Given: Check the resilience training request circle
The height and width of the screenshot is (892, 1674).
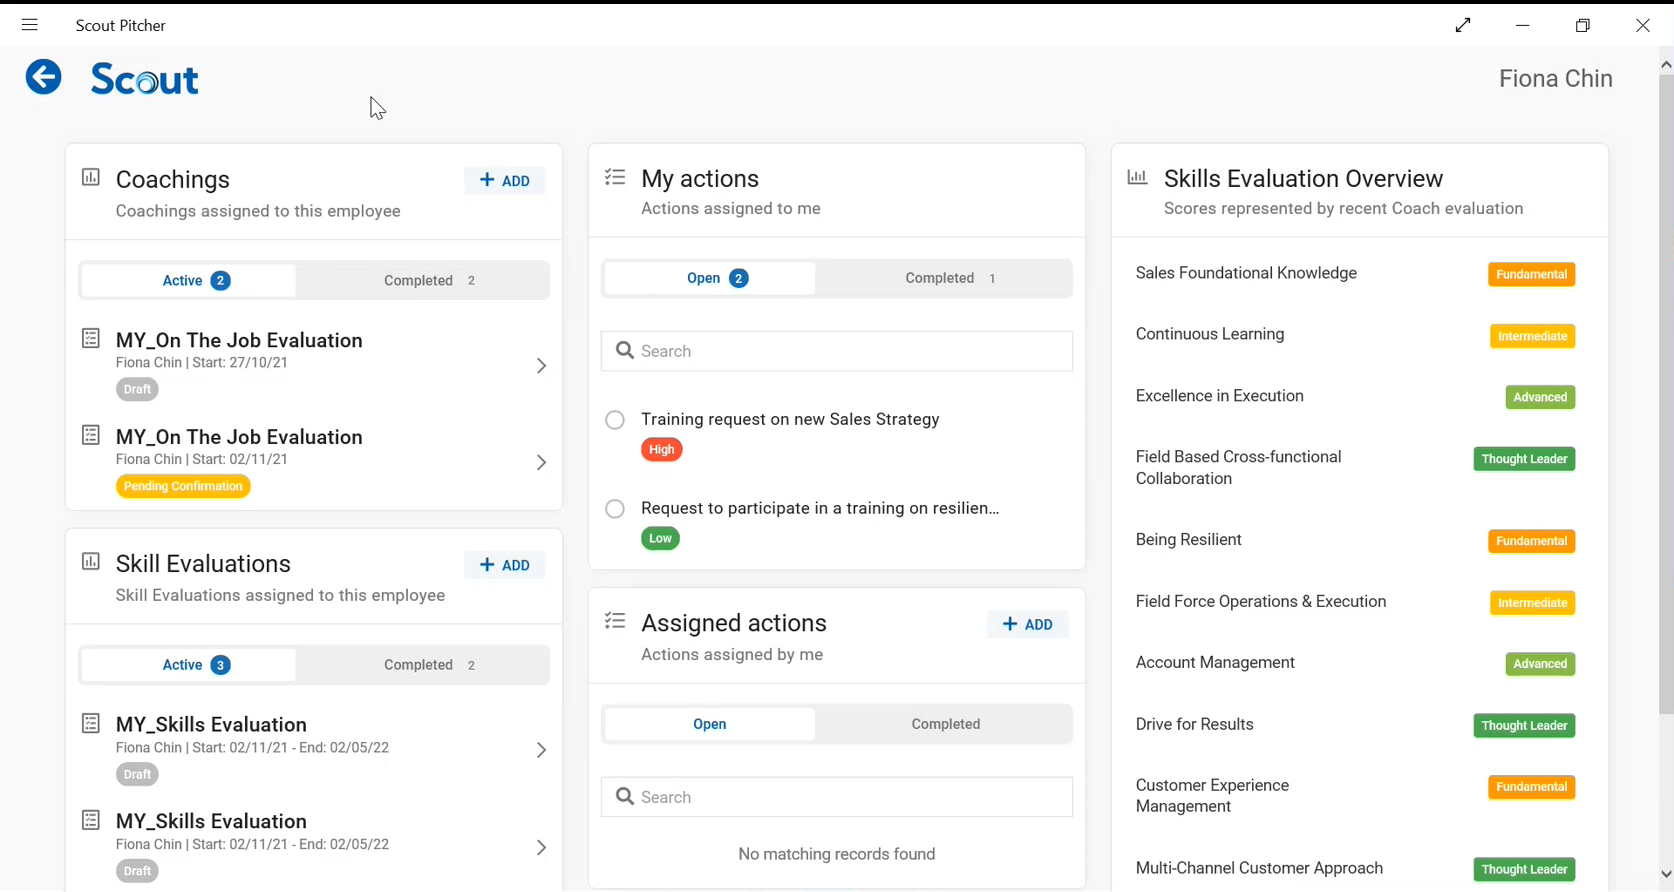Looking at the screenshot, I should coord(615,509).
